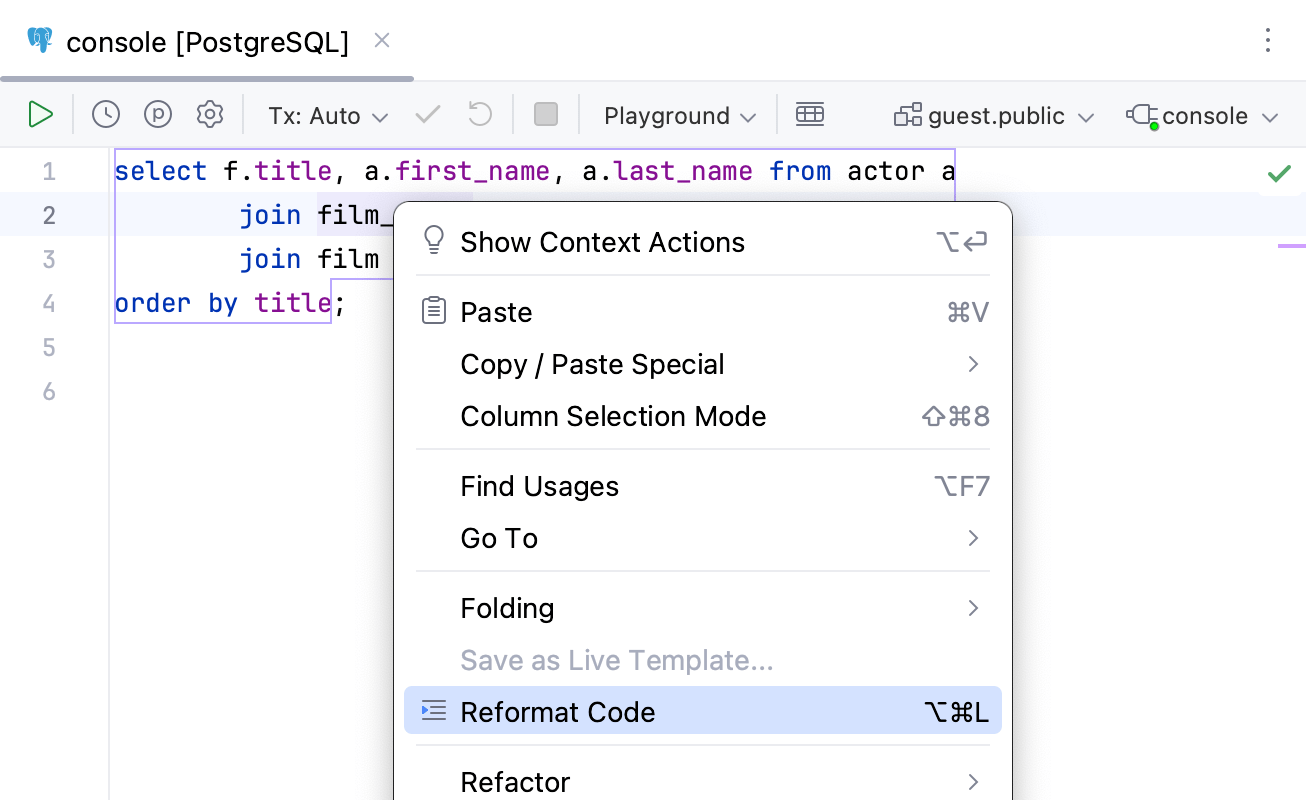The image size is (1306, 800).
Task: Open the Tx: Auto transaction mode dropdown
Action: coord(327,114)
